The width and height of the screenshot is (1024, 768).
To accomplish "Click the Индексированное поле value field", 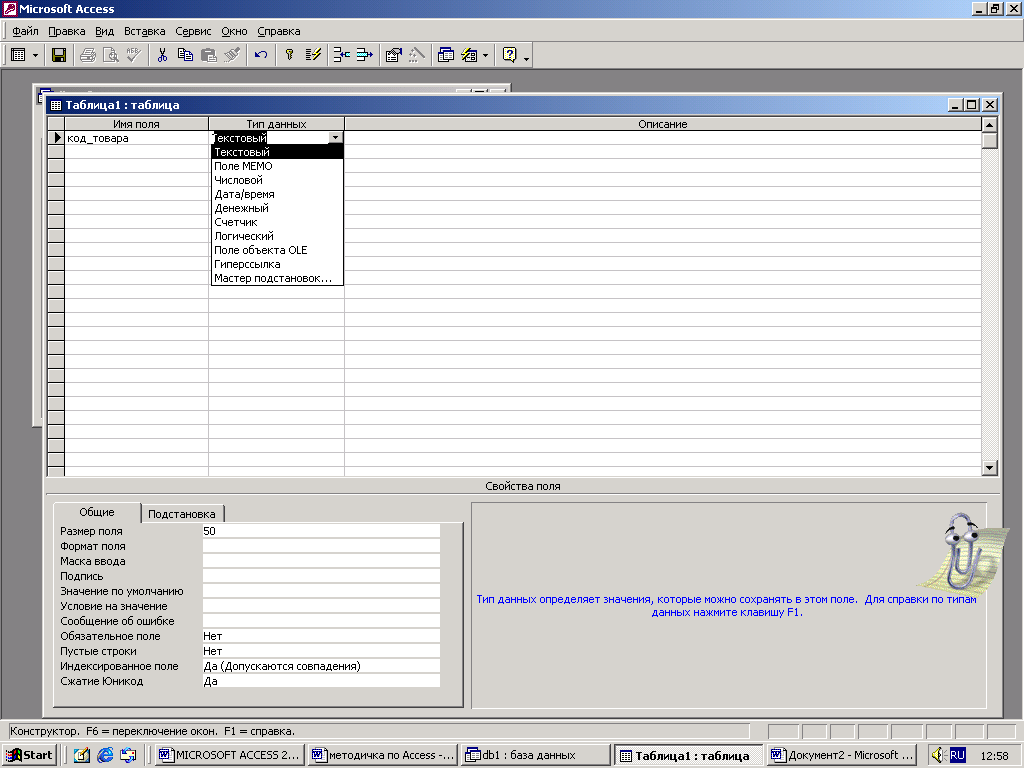I will coord(321,666).
